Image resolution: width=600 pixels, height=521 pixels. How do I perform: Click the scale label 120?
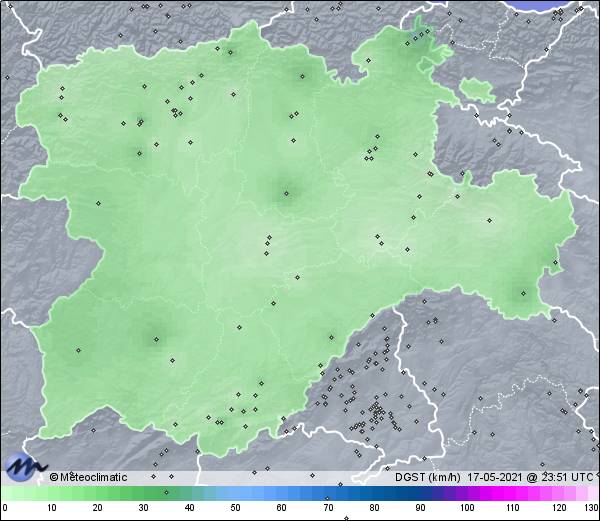click(559, 508)
